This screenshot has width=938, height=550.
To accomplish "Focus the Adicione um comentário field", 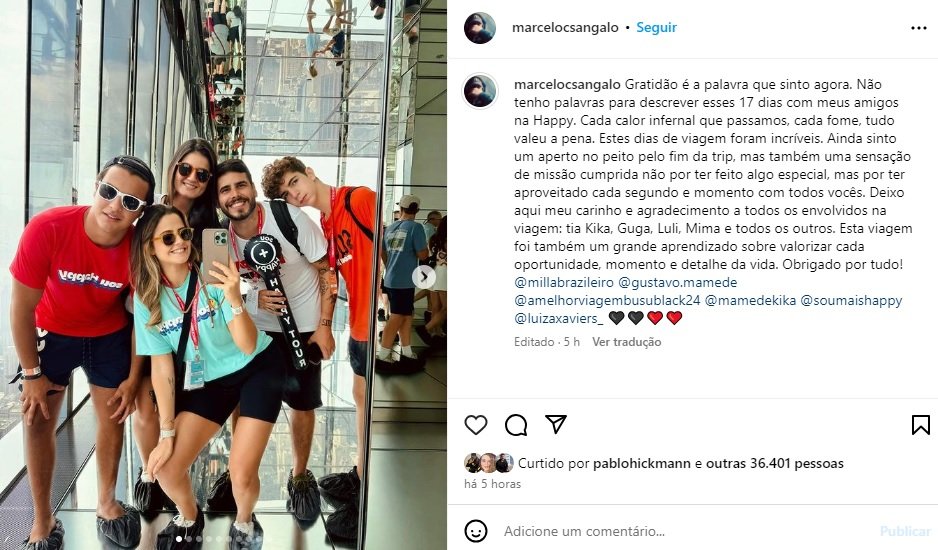I will [x=687, y=531].
